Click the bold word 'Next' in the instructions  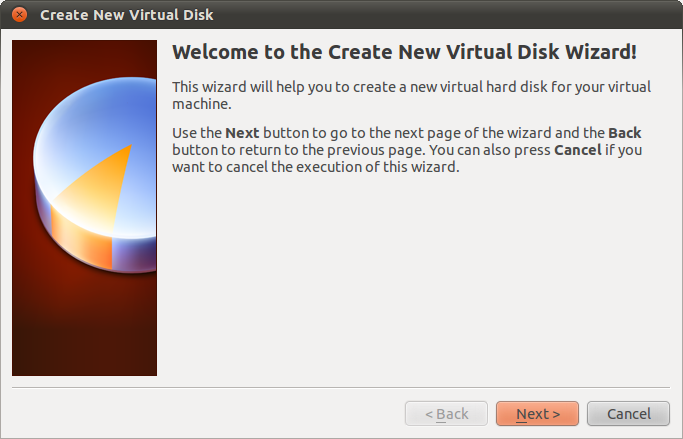pyautogui.click(x=242, y=132)
